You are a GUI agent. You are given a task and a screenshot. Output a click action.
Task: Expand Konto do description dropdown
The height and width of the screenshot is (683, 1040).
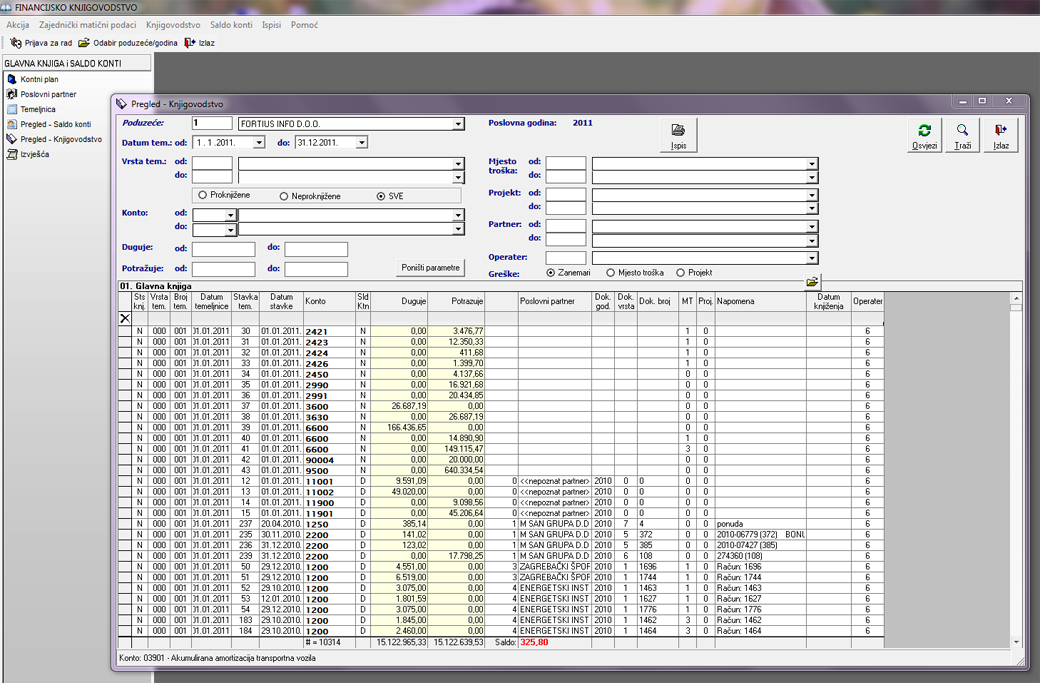click(x=458, y=229)
